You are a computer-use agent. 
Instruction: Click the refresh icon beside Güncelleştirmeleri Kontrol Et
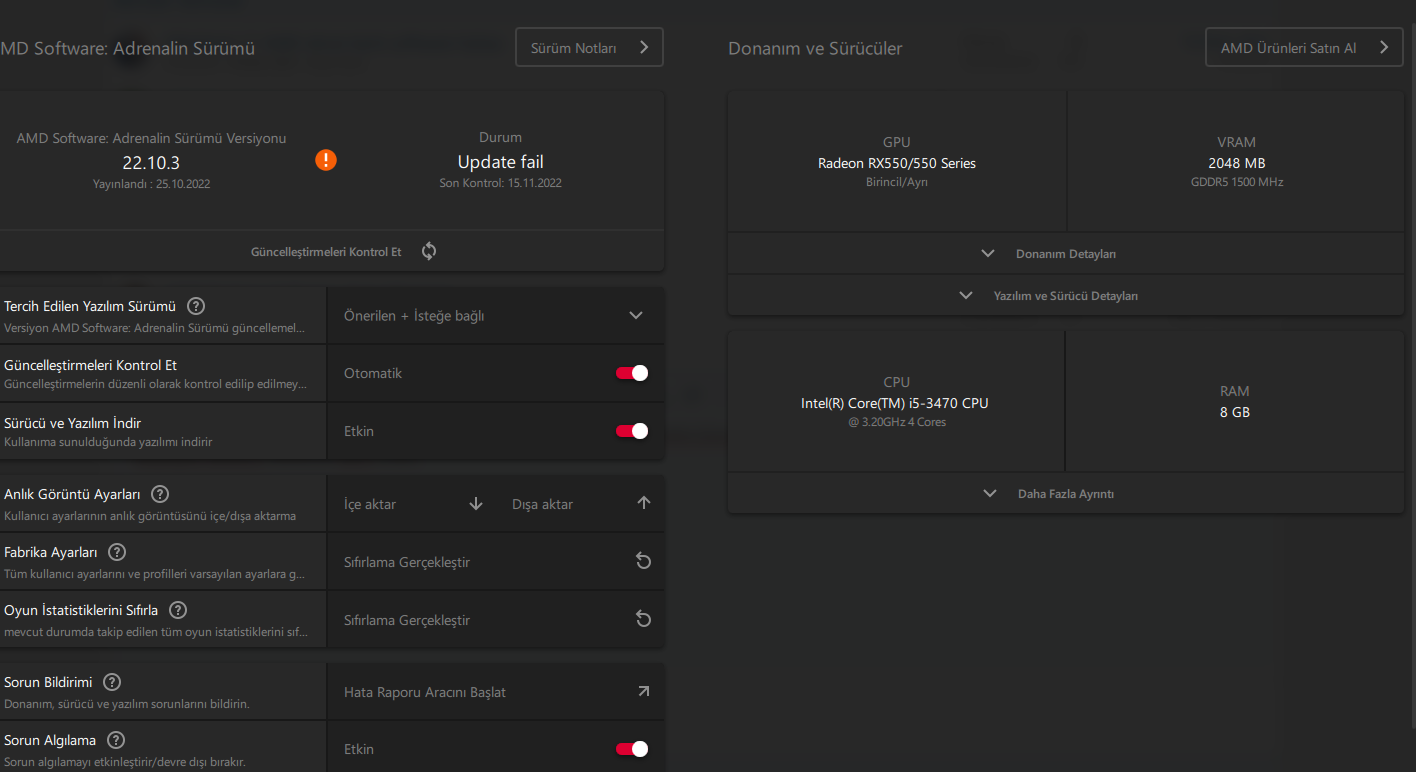429,251
